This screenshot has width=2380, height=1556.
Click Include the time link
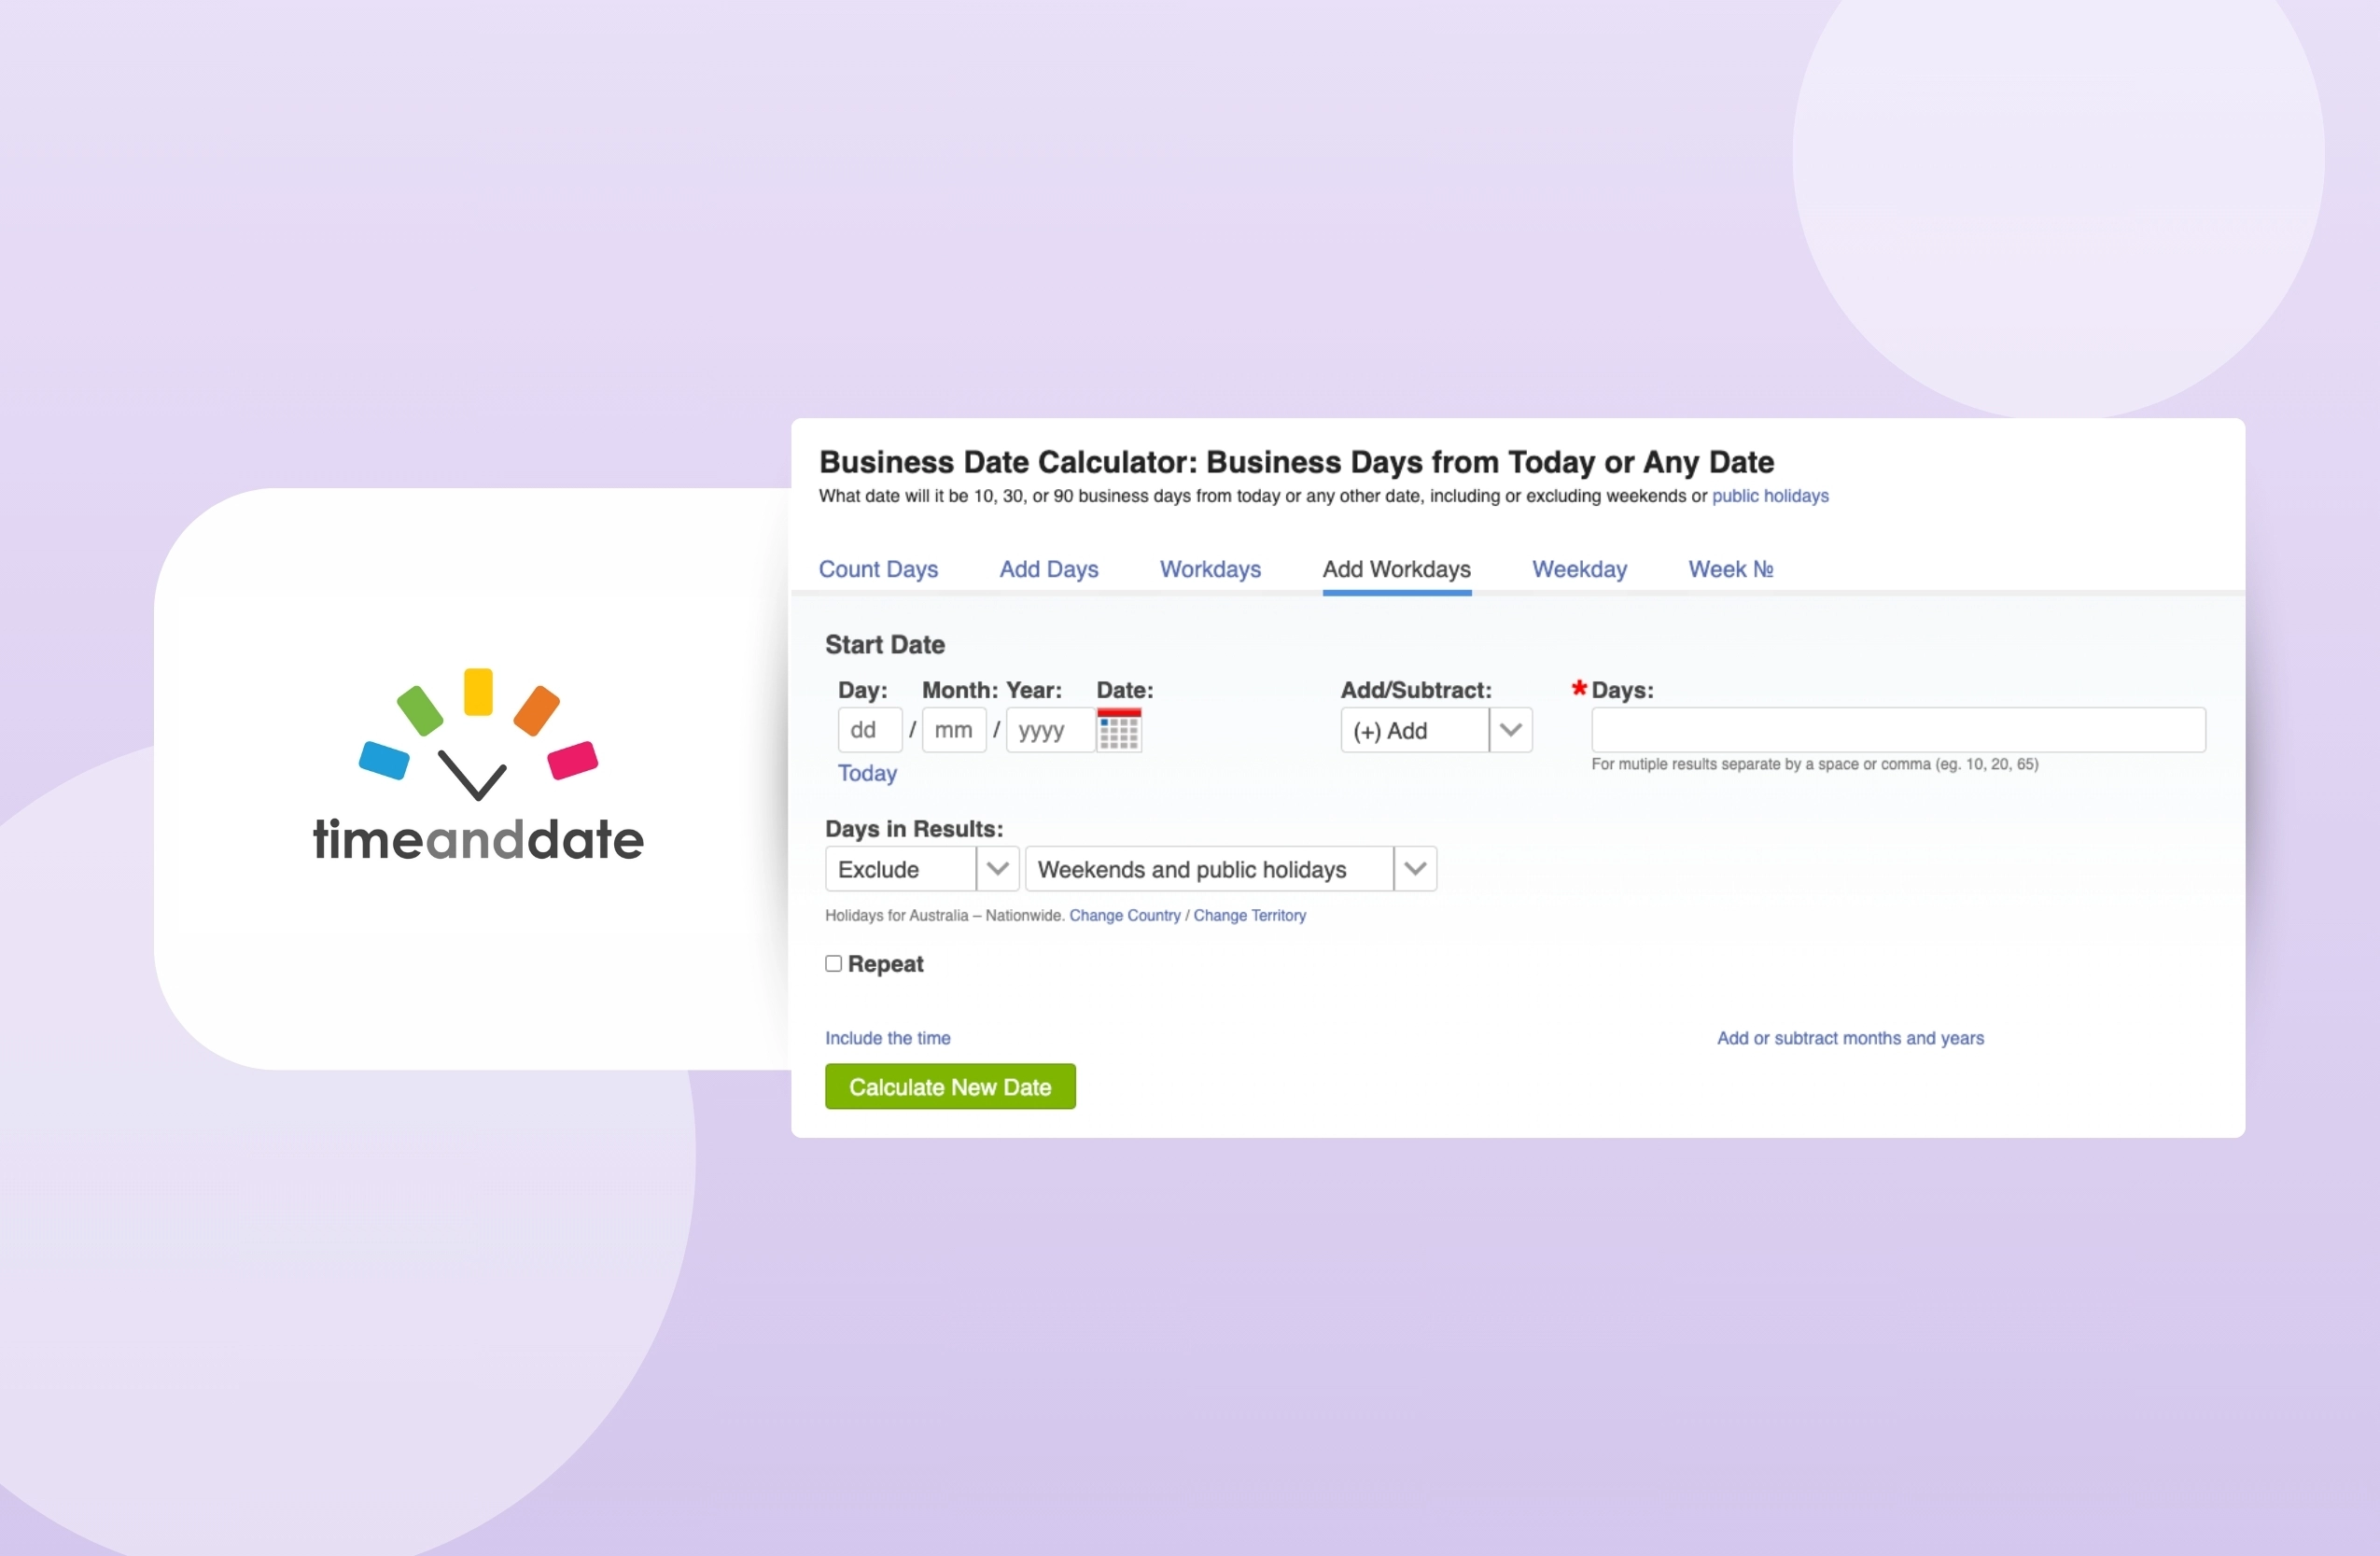887,1038
